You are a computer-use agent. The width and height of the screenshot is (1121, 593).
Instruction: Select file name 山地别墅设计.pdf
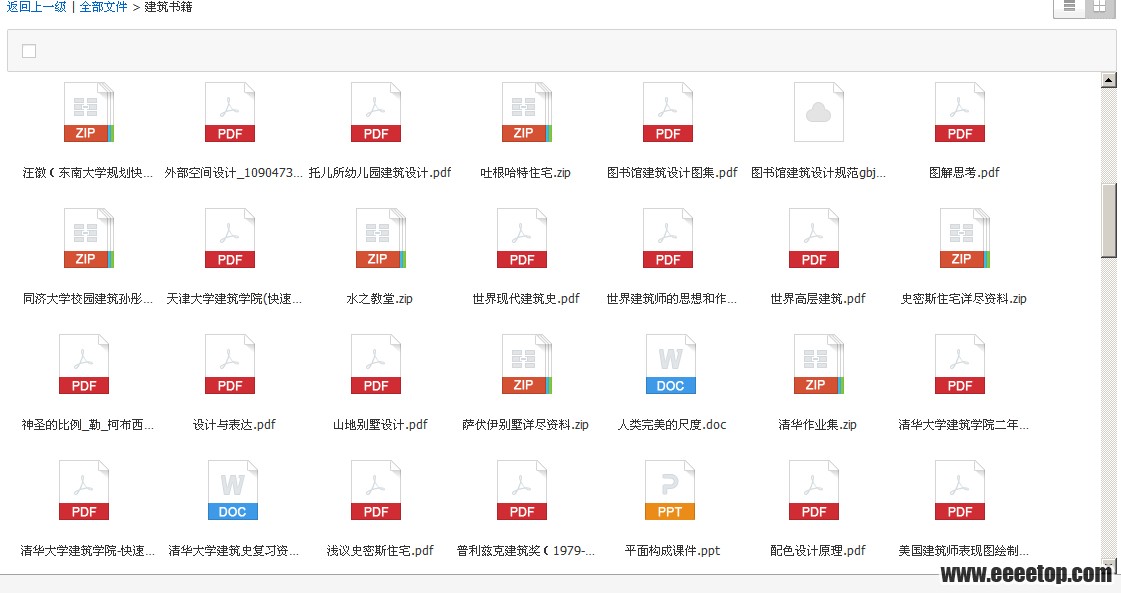[380, 425]
